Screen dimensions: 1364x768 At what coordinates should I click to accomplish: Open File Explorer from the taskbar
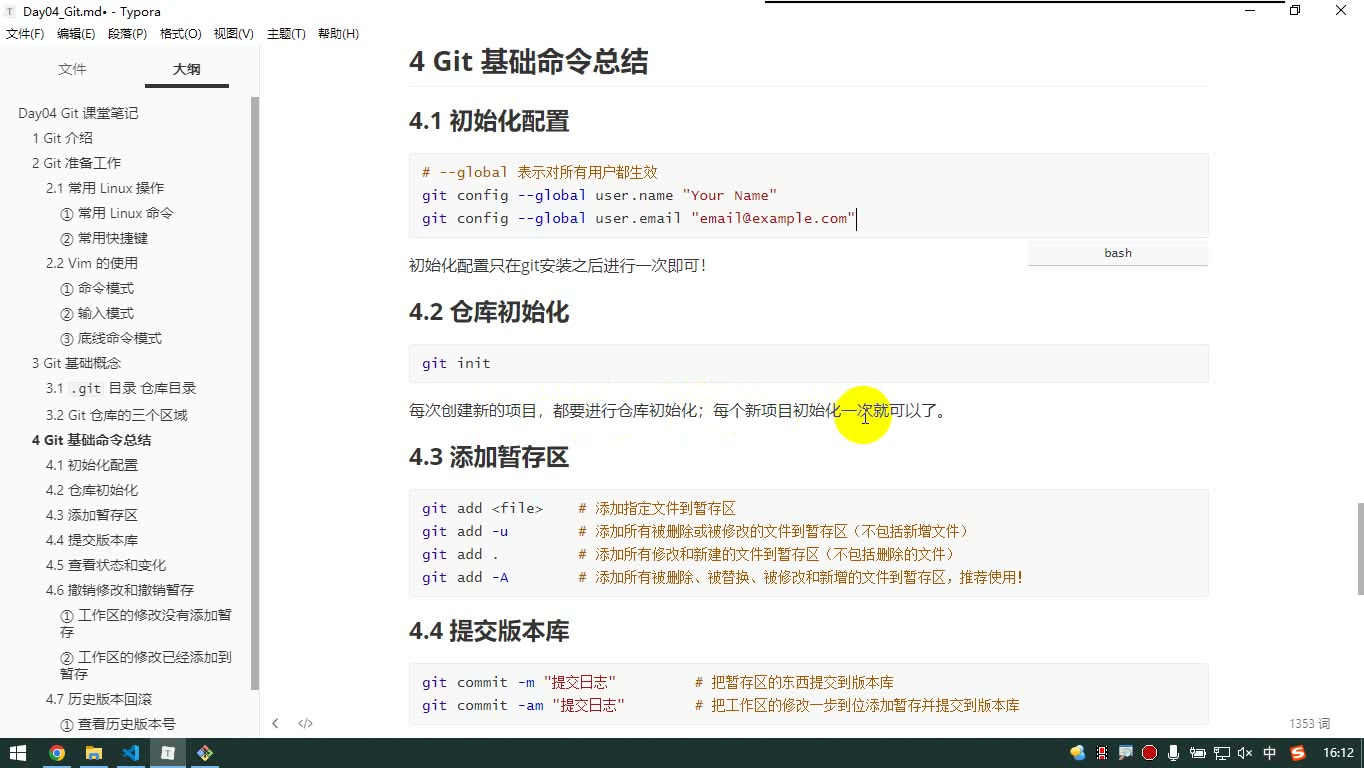[94, 753]
